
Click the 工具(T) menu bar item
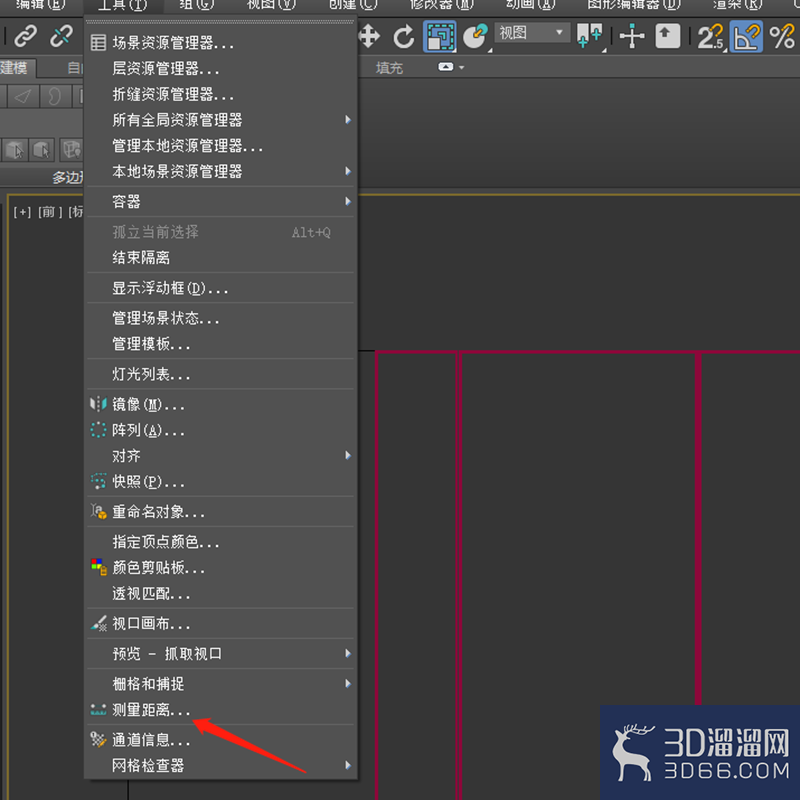click(x=122, y=5)
